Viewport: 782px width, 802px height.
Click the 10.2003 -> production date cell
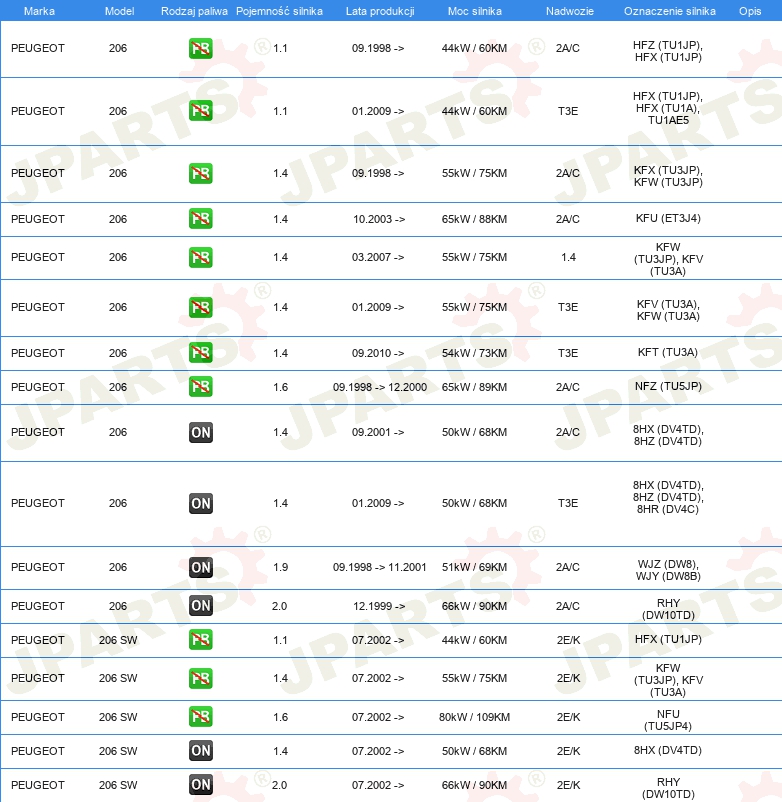tap(379, 219)
